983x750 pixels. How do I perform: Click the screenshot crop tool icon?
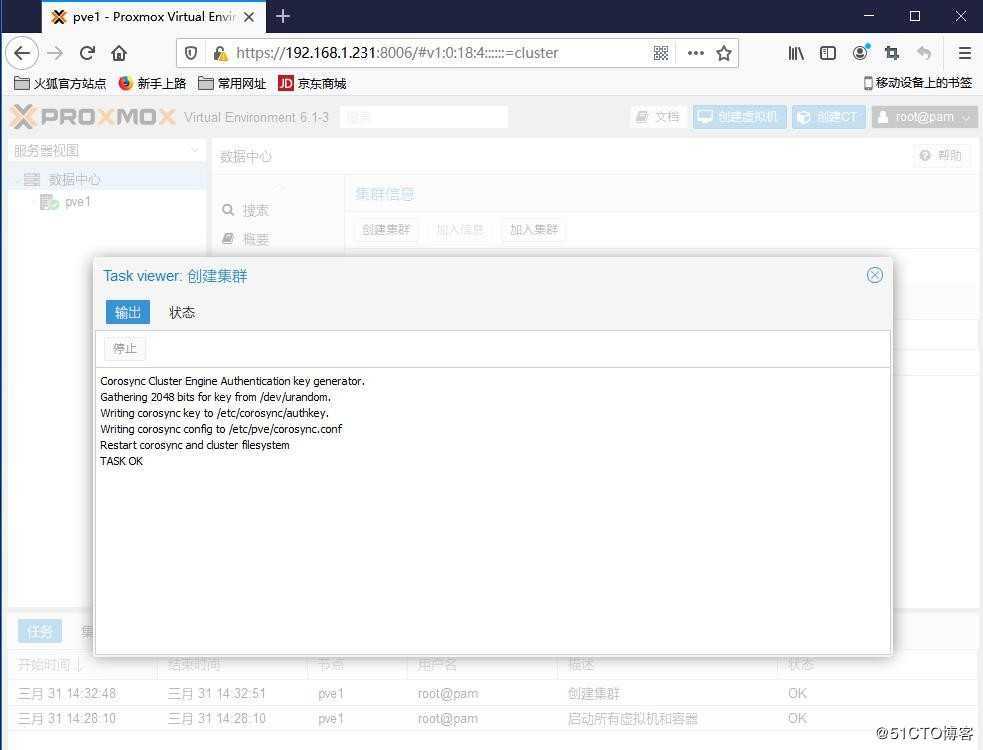pos(891,53)
